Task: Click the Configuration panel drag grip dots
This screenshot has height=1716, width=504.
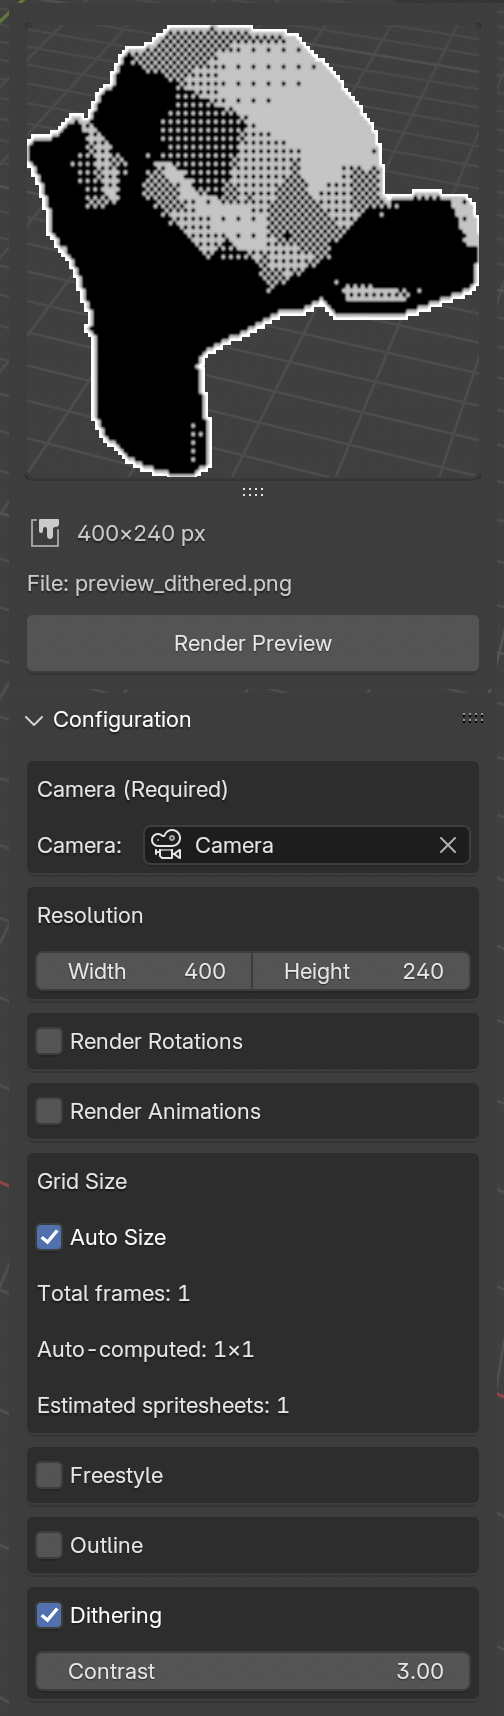Action: tap(473, 718)
